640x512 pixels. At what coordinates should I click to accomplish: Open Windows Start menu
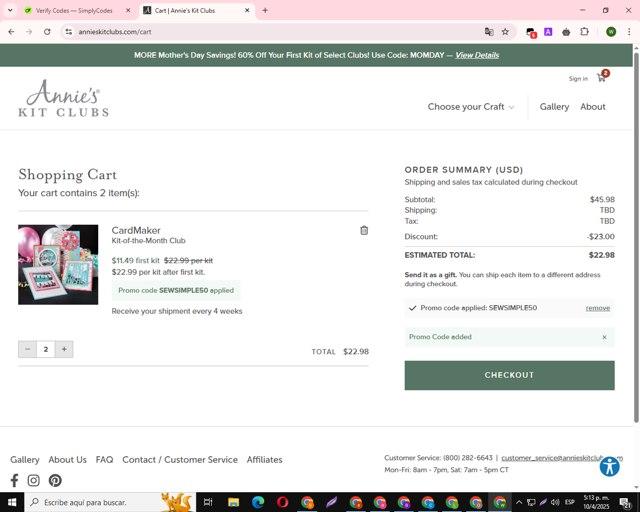[x=12, y=502]
